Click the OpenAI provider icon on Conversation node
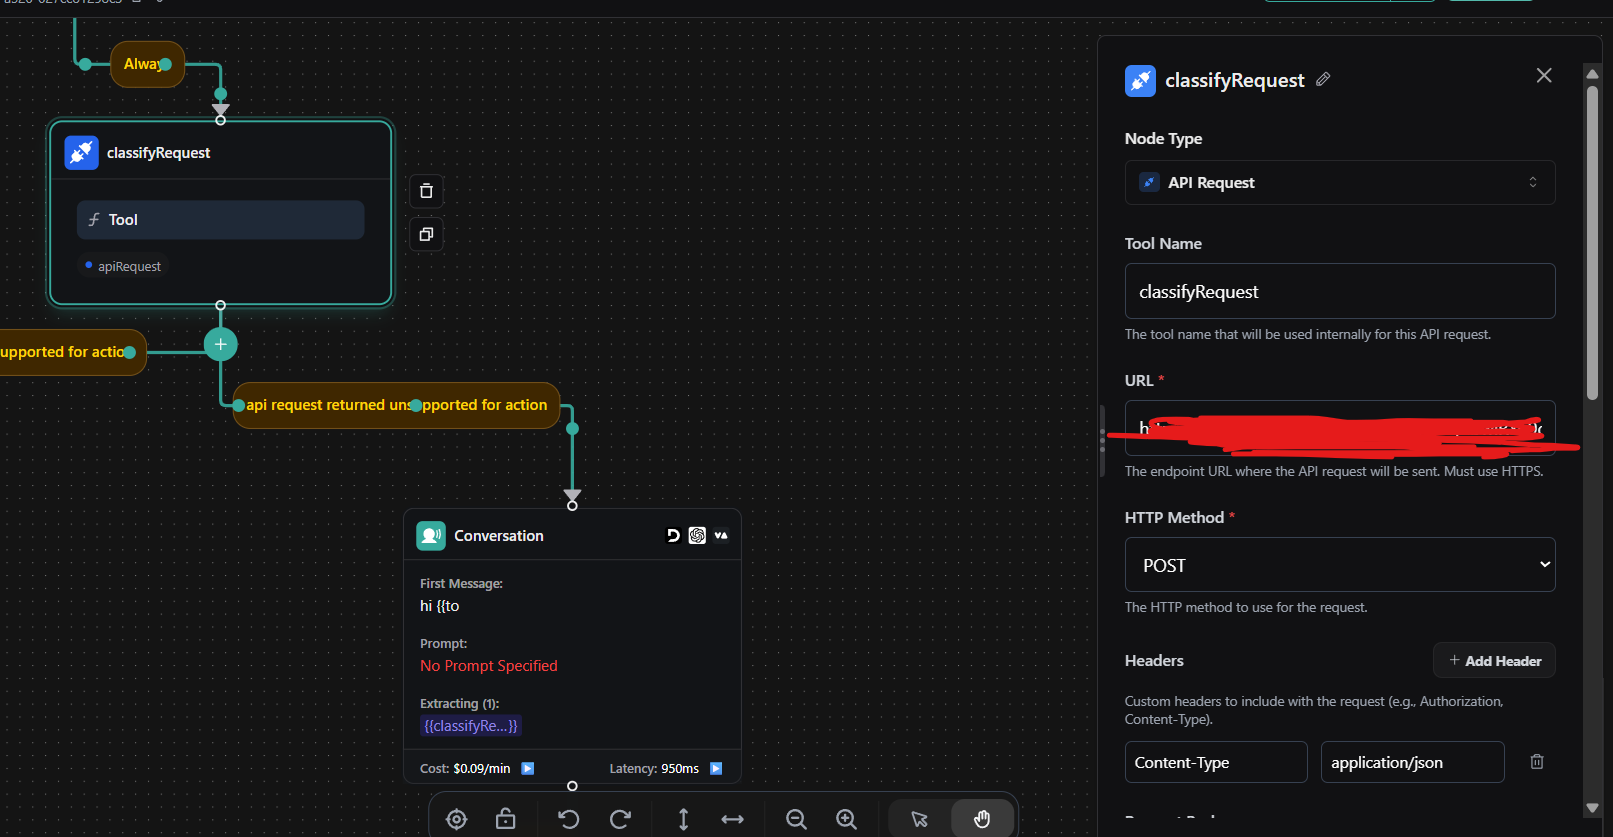 697,536
